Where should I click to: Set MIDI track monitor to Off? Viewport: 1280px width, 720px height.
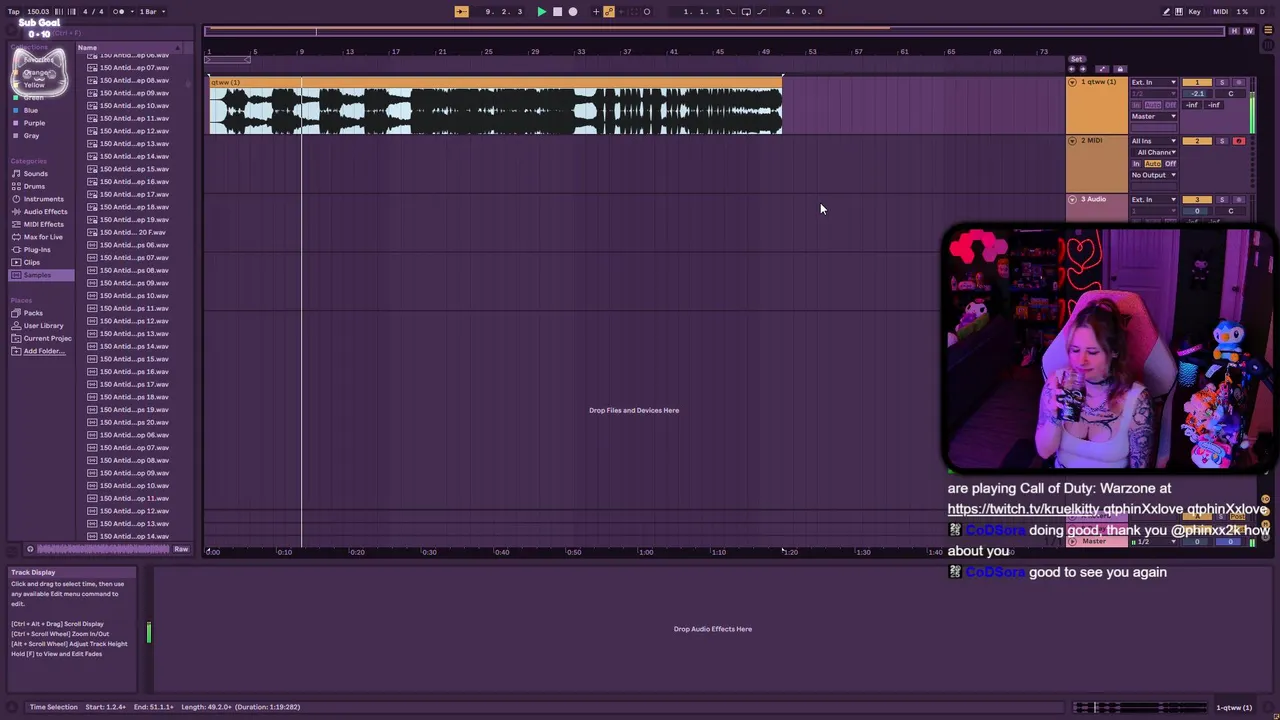click(x=1170, y=164)
